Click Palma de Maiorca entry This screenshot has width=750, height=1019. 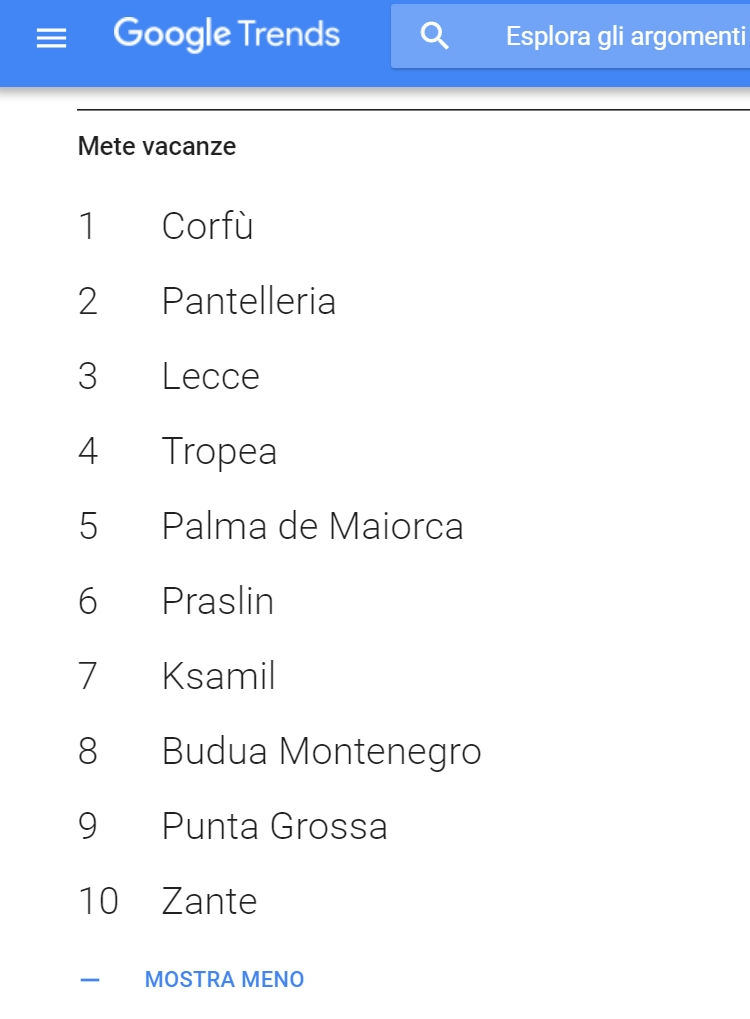313,526
